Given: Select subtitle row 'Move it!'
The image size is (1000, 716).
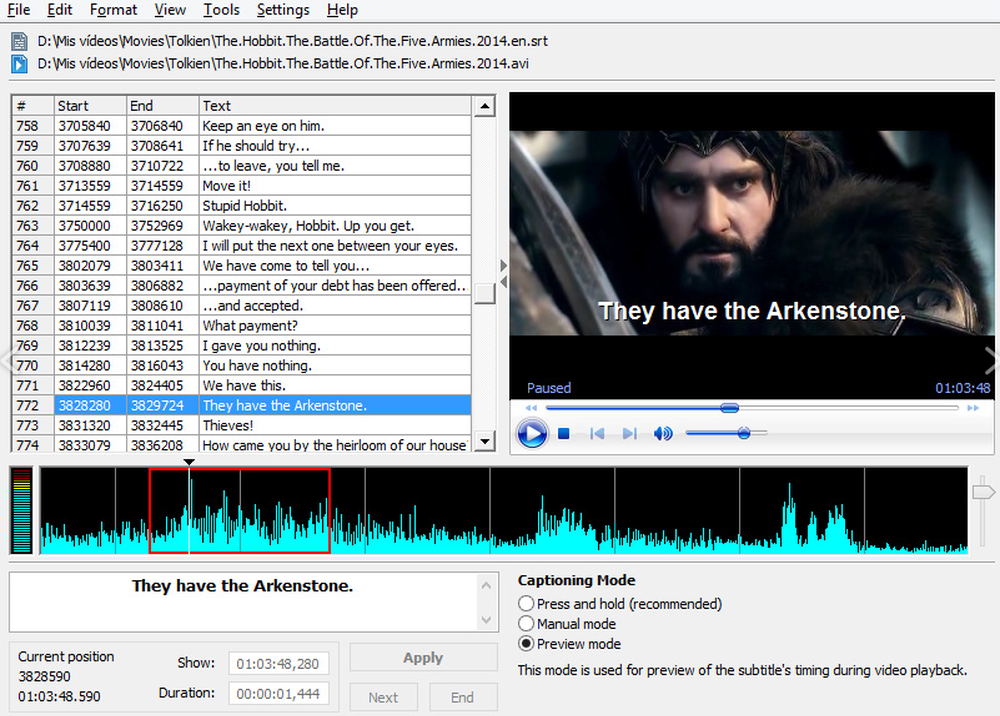Looking at the screenshot, I should click(x=242, y=186).
